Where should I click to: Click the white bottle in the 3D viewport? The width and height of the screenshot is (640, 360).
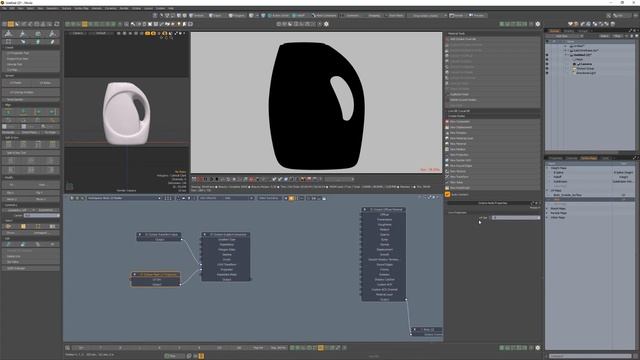click(x=126, y=113)
